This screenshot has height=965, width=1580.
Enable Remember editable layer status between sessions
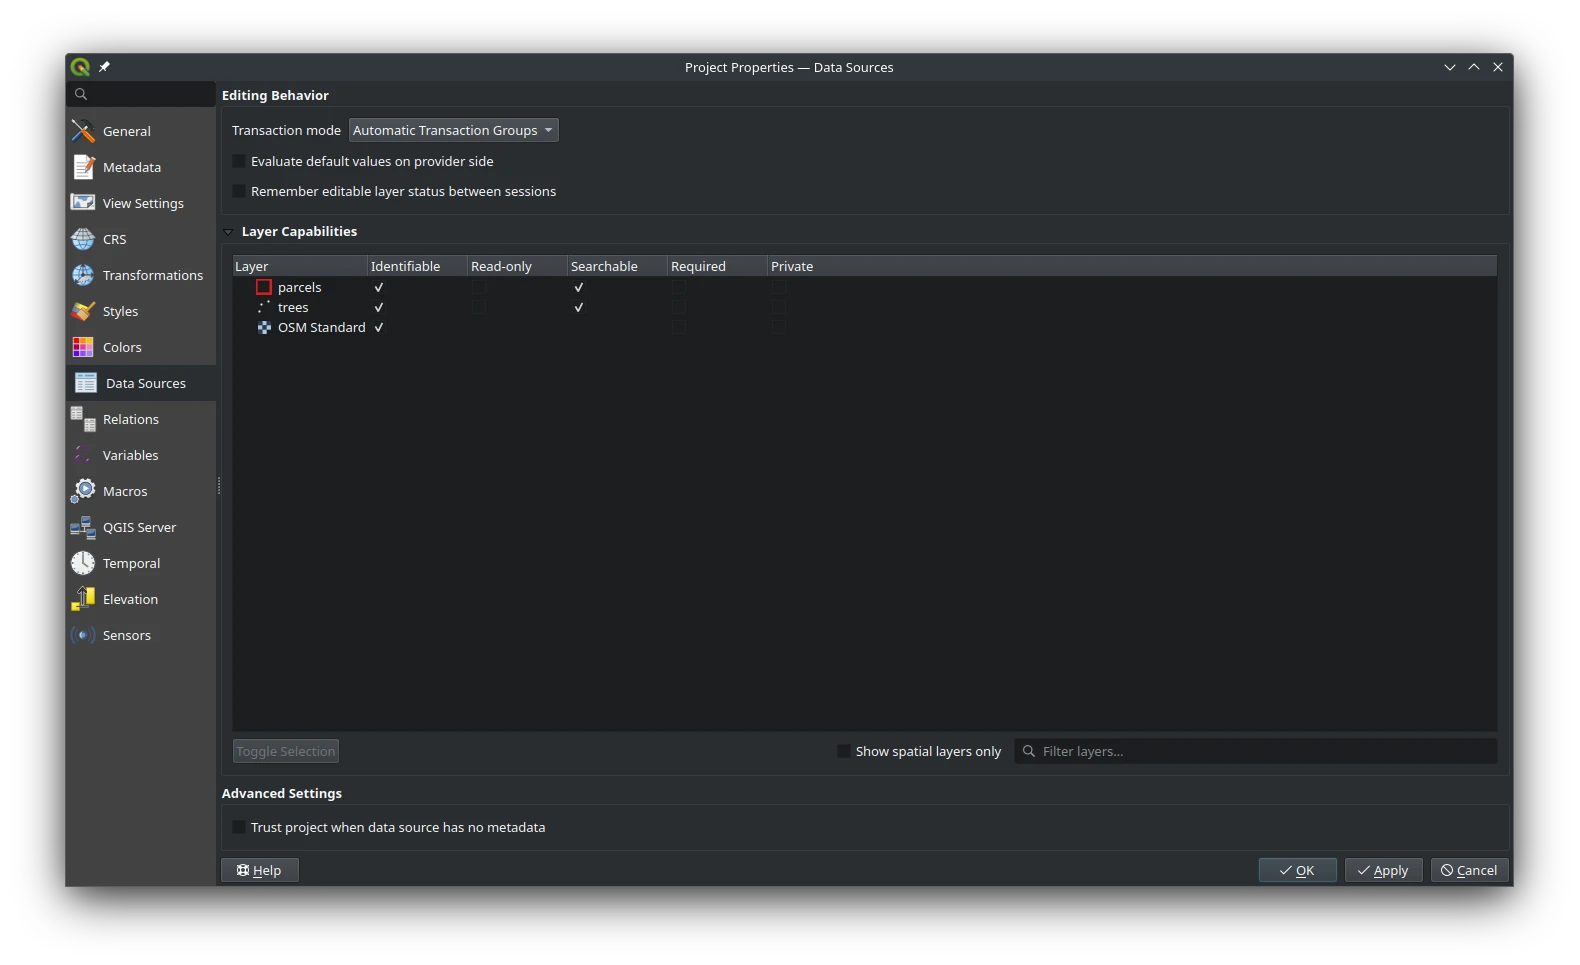239,191
